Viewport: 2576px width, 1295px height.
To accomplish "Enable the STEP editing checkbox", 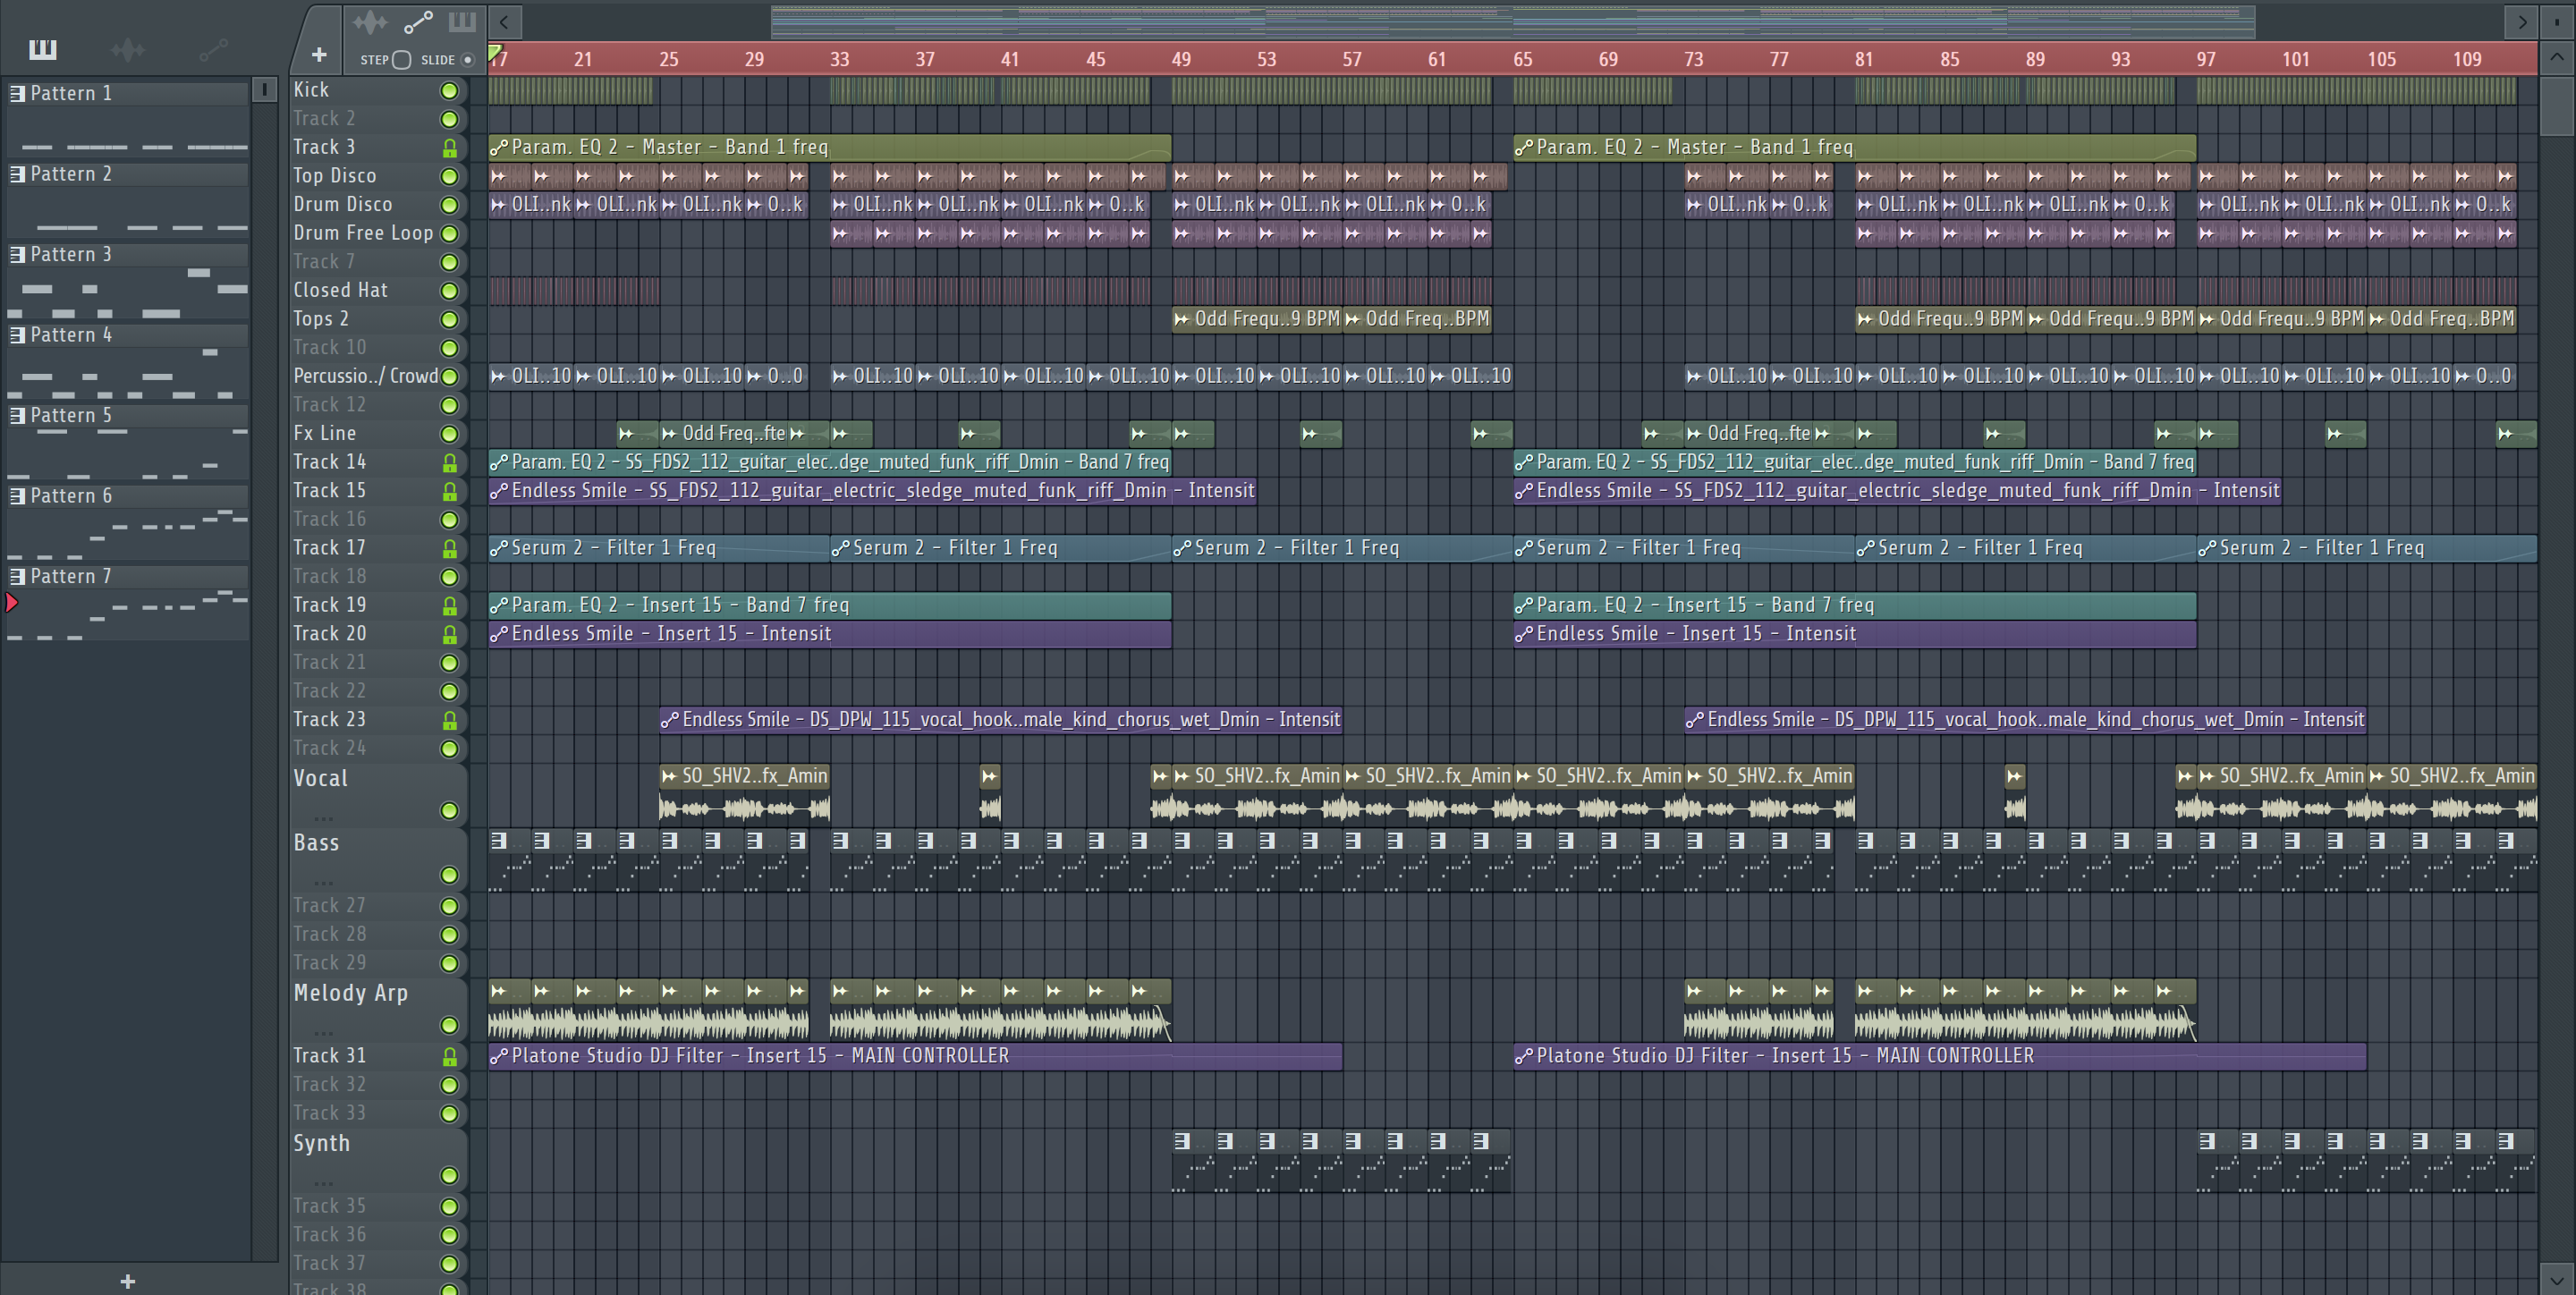I will pyautogui.click(x=402, y=60).
